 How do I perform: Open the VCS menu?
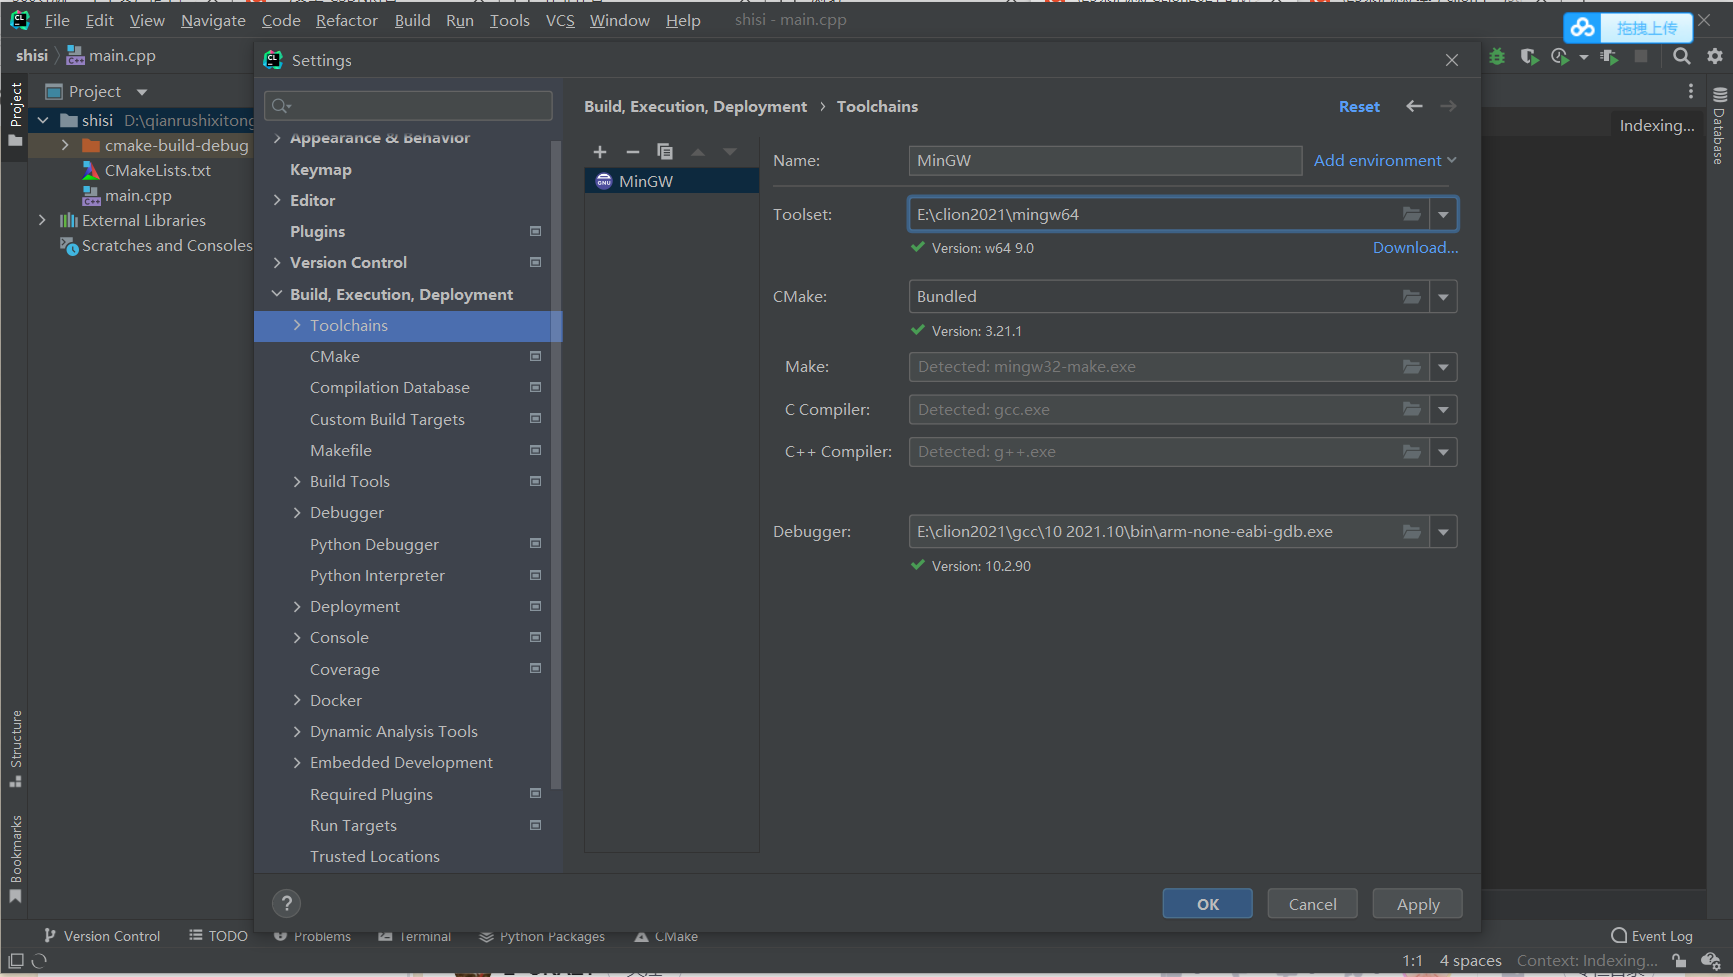[560, 20]
